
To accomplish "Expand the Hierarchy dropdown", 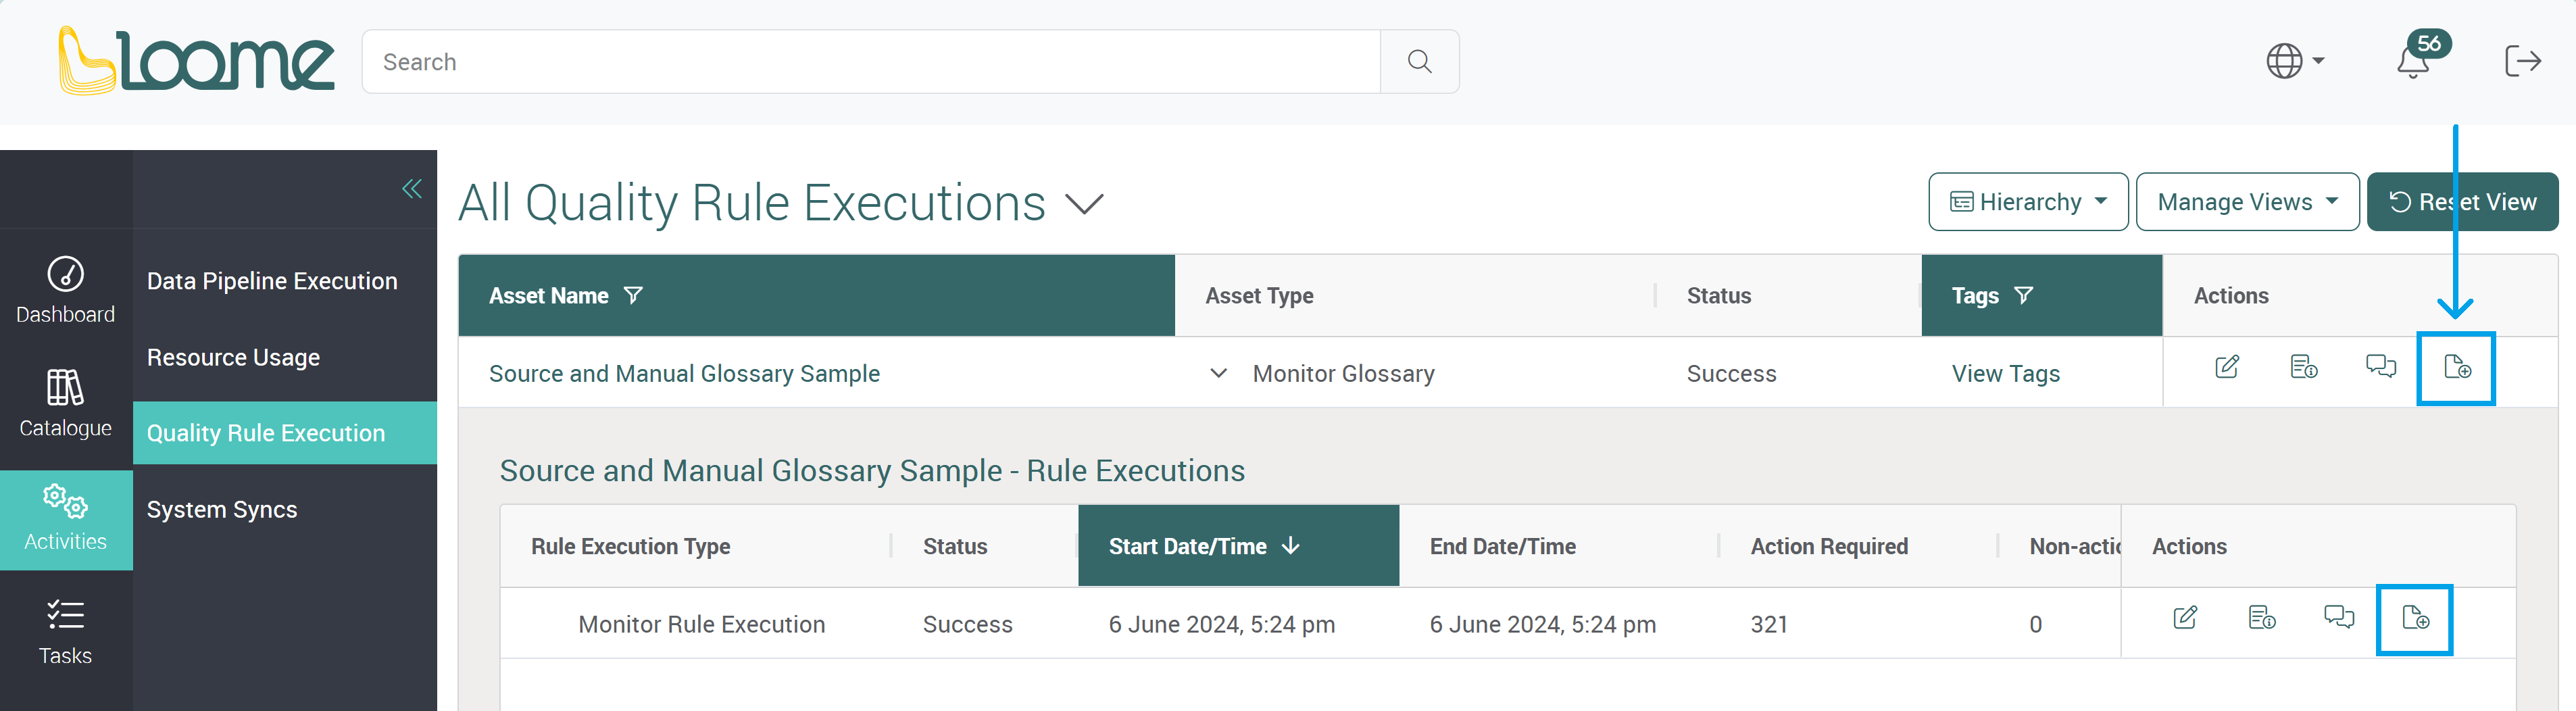I will coord(2027,202).
